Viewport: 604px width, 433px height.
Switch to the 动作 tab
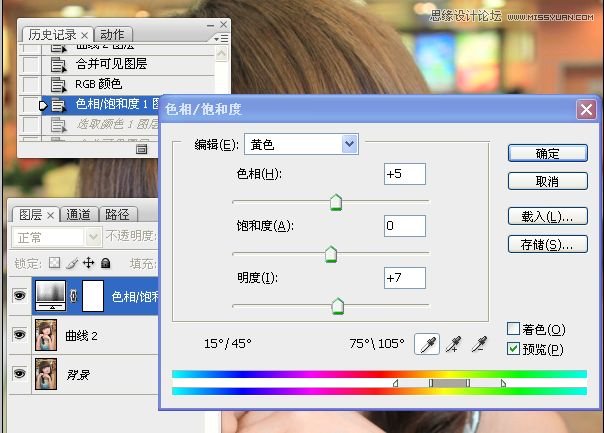[112, 35]
